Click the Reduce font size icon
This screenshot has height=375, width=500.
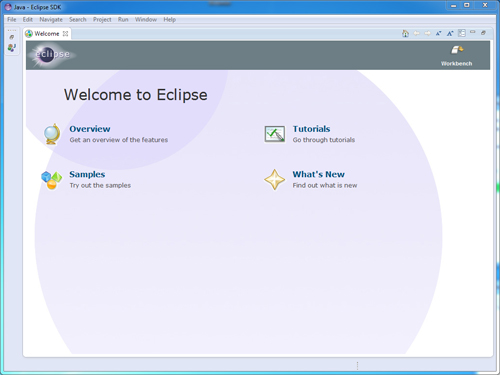pos(439,33)
